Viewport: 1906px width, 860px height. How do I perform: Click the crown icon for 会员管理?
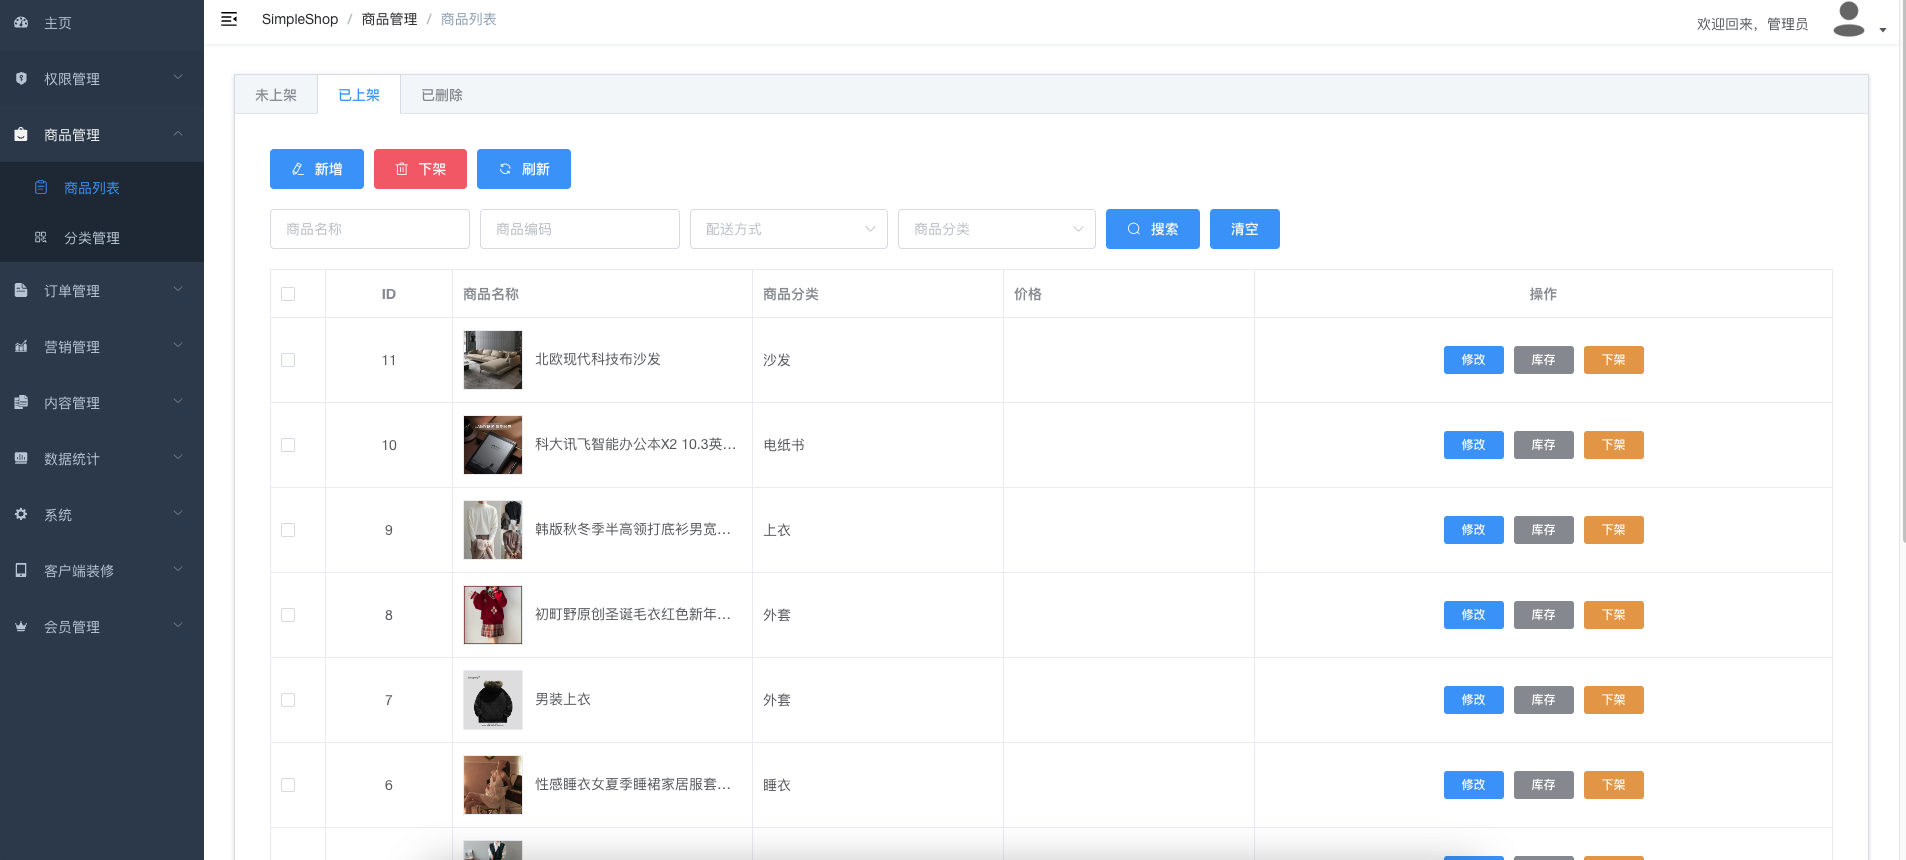pos(21,626)
